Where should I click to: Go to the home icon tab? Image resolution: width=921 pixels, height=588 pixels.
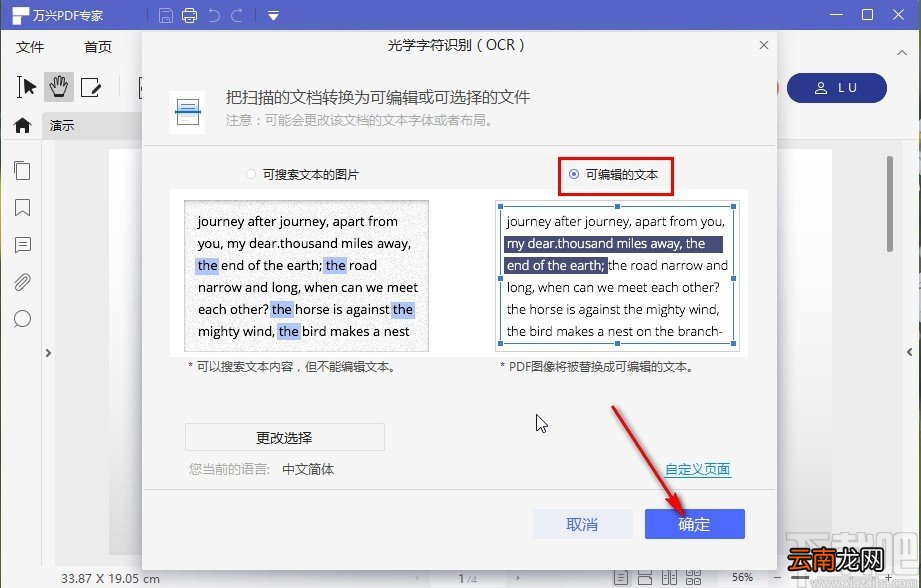point(22,125)
